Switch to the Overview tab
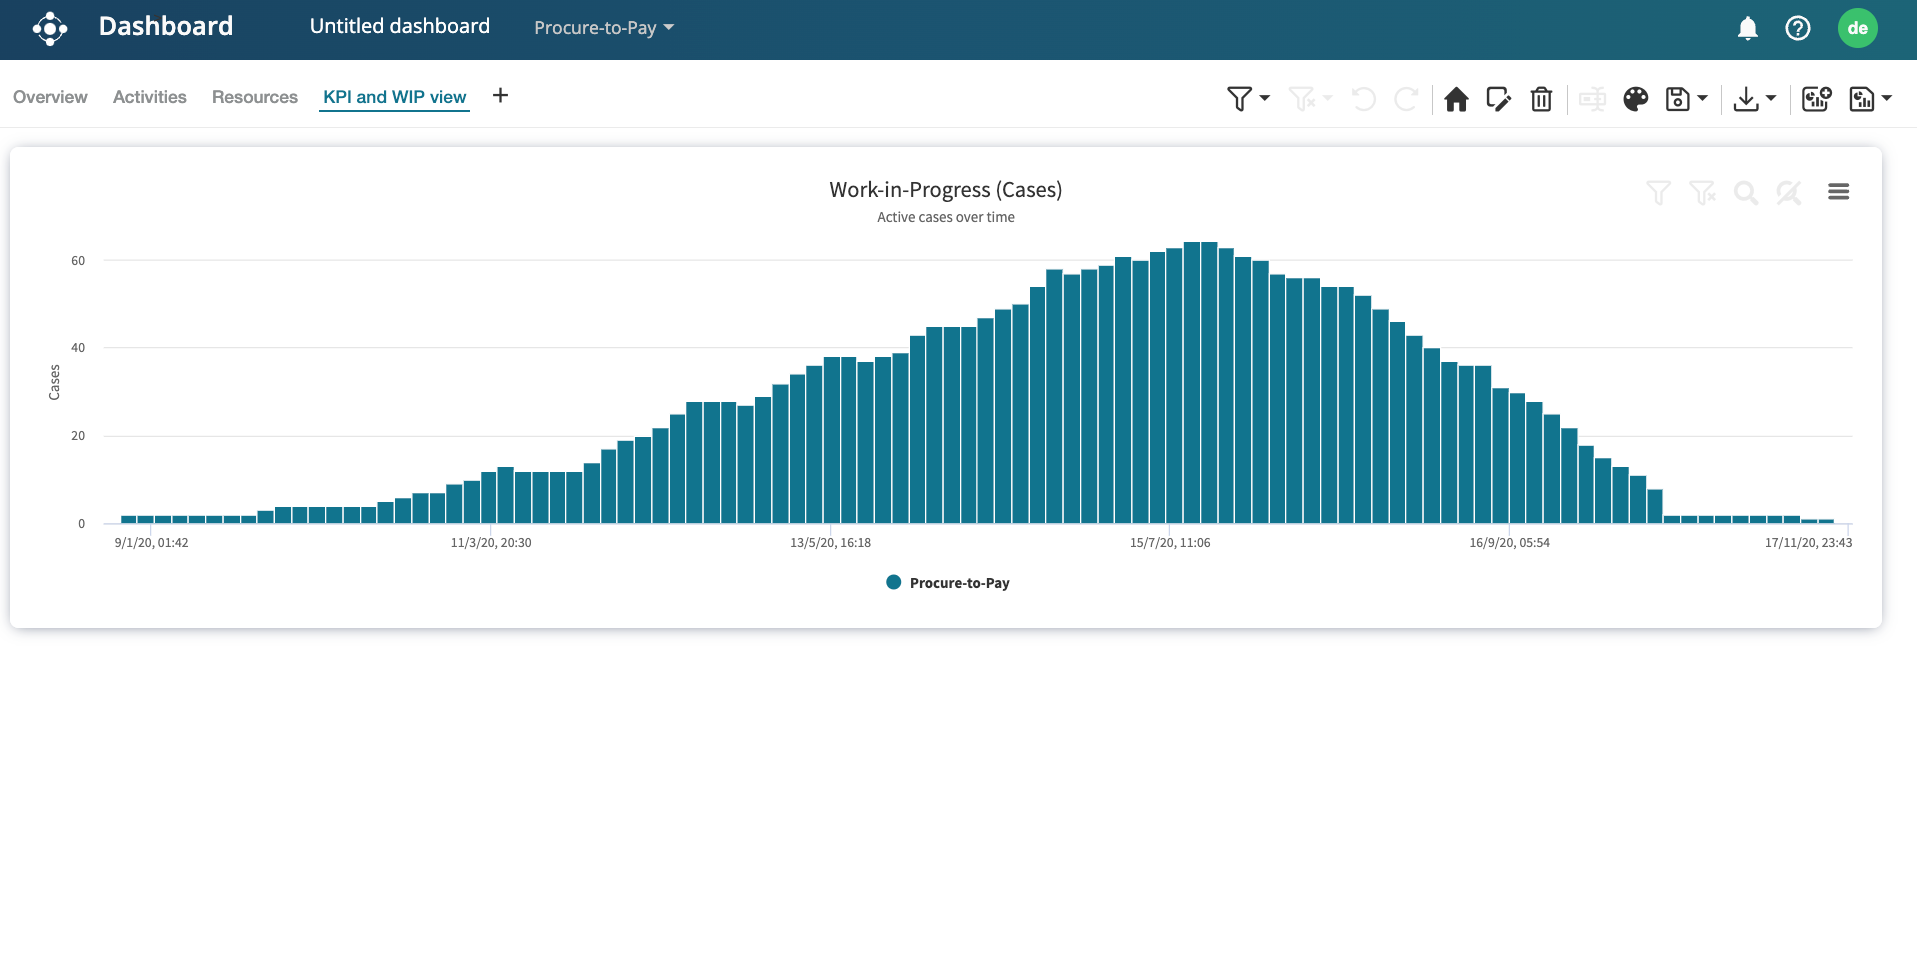This screenshot has width=1917, height=962. pos(50,97)
